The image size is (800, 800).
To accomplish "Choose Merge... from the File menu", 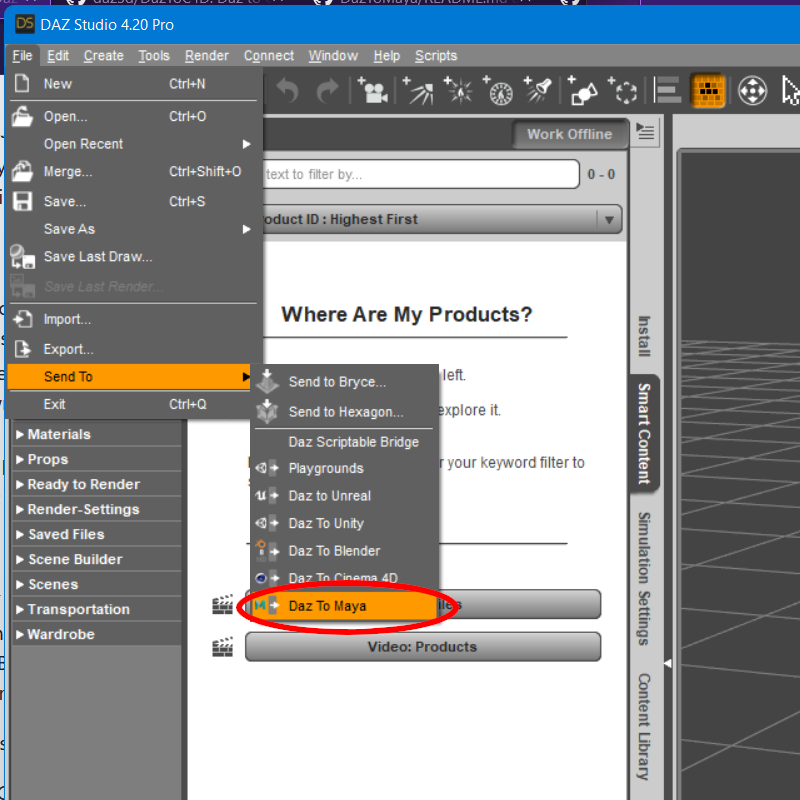I will (x=132, y=171).
